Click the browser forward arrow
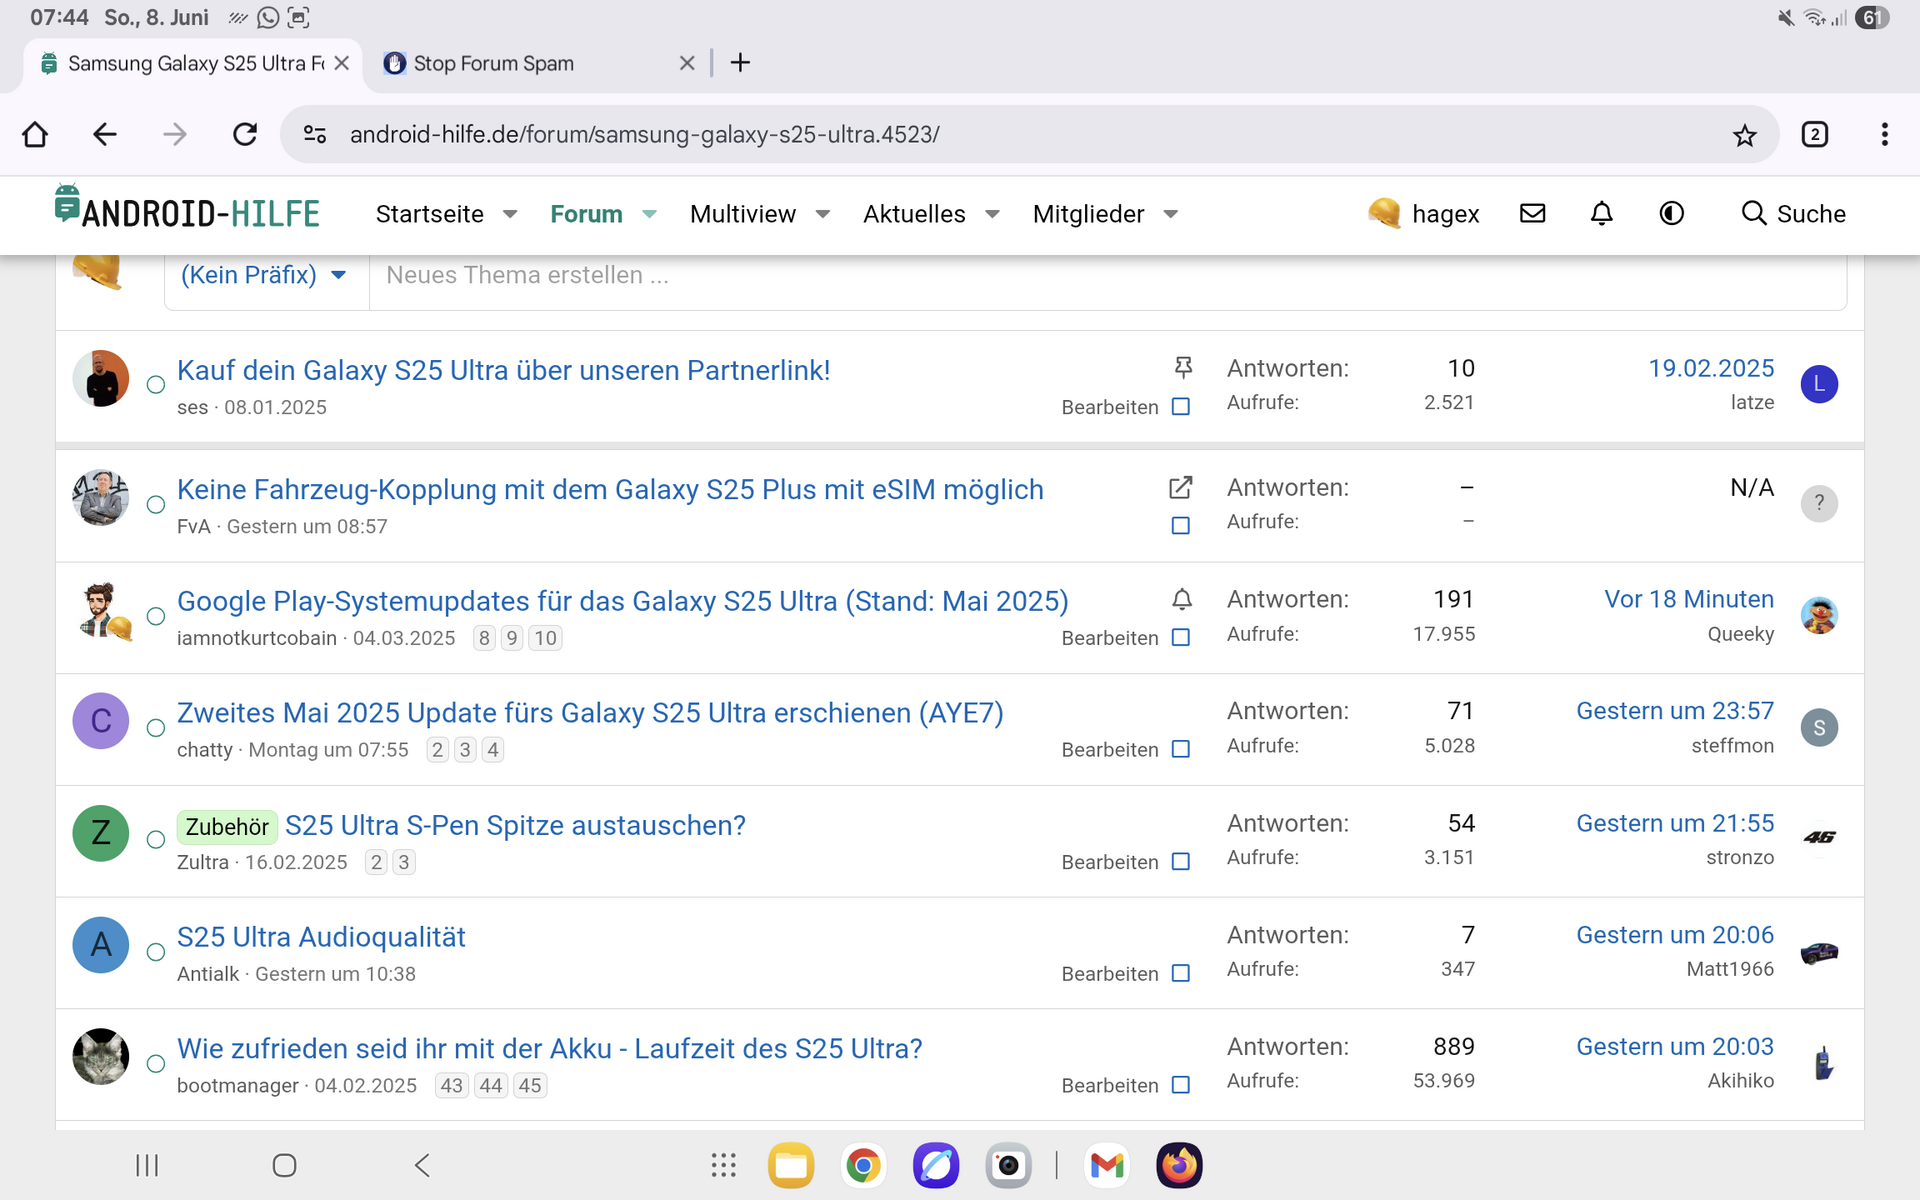 [x=174, y=134]
